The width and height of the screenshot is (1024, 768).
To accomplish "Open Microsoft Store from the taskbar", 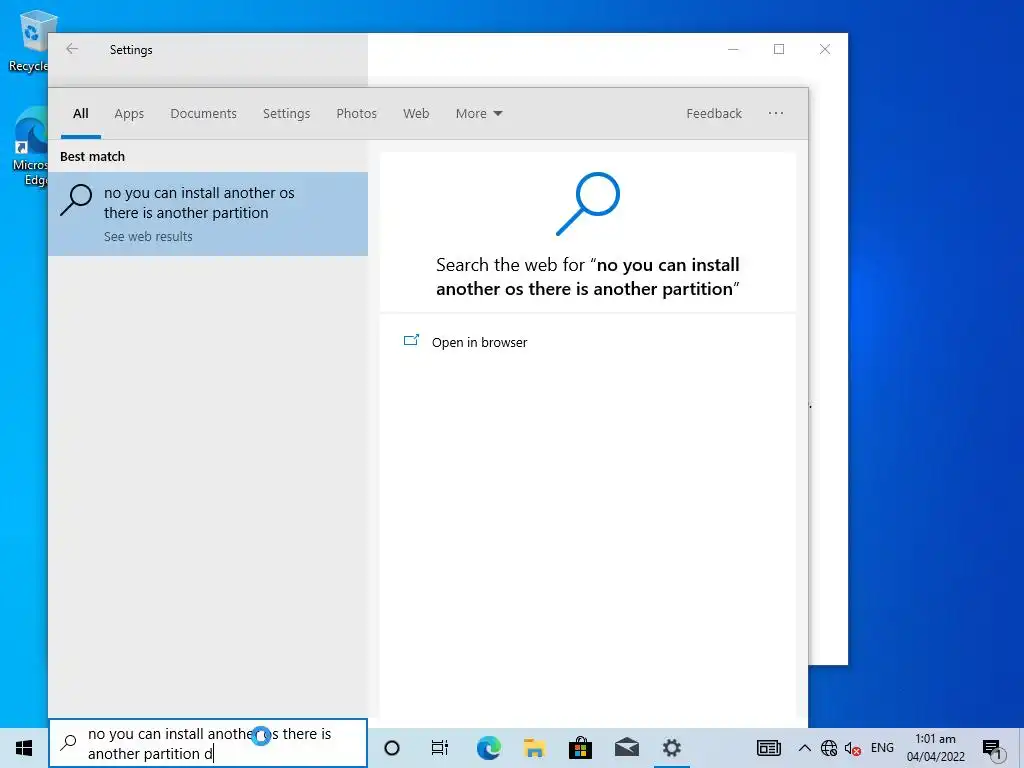I will pyautogui.click(x=580, y=748).
